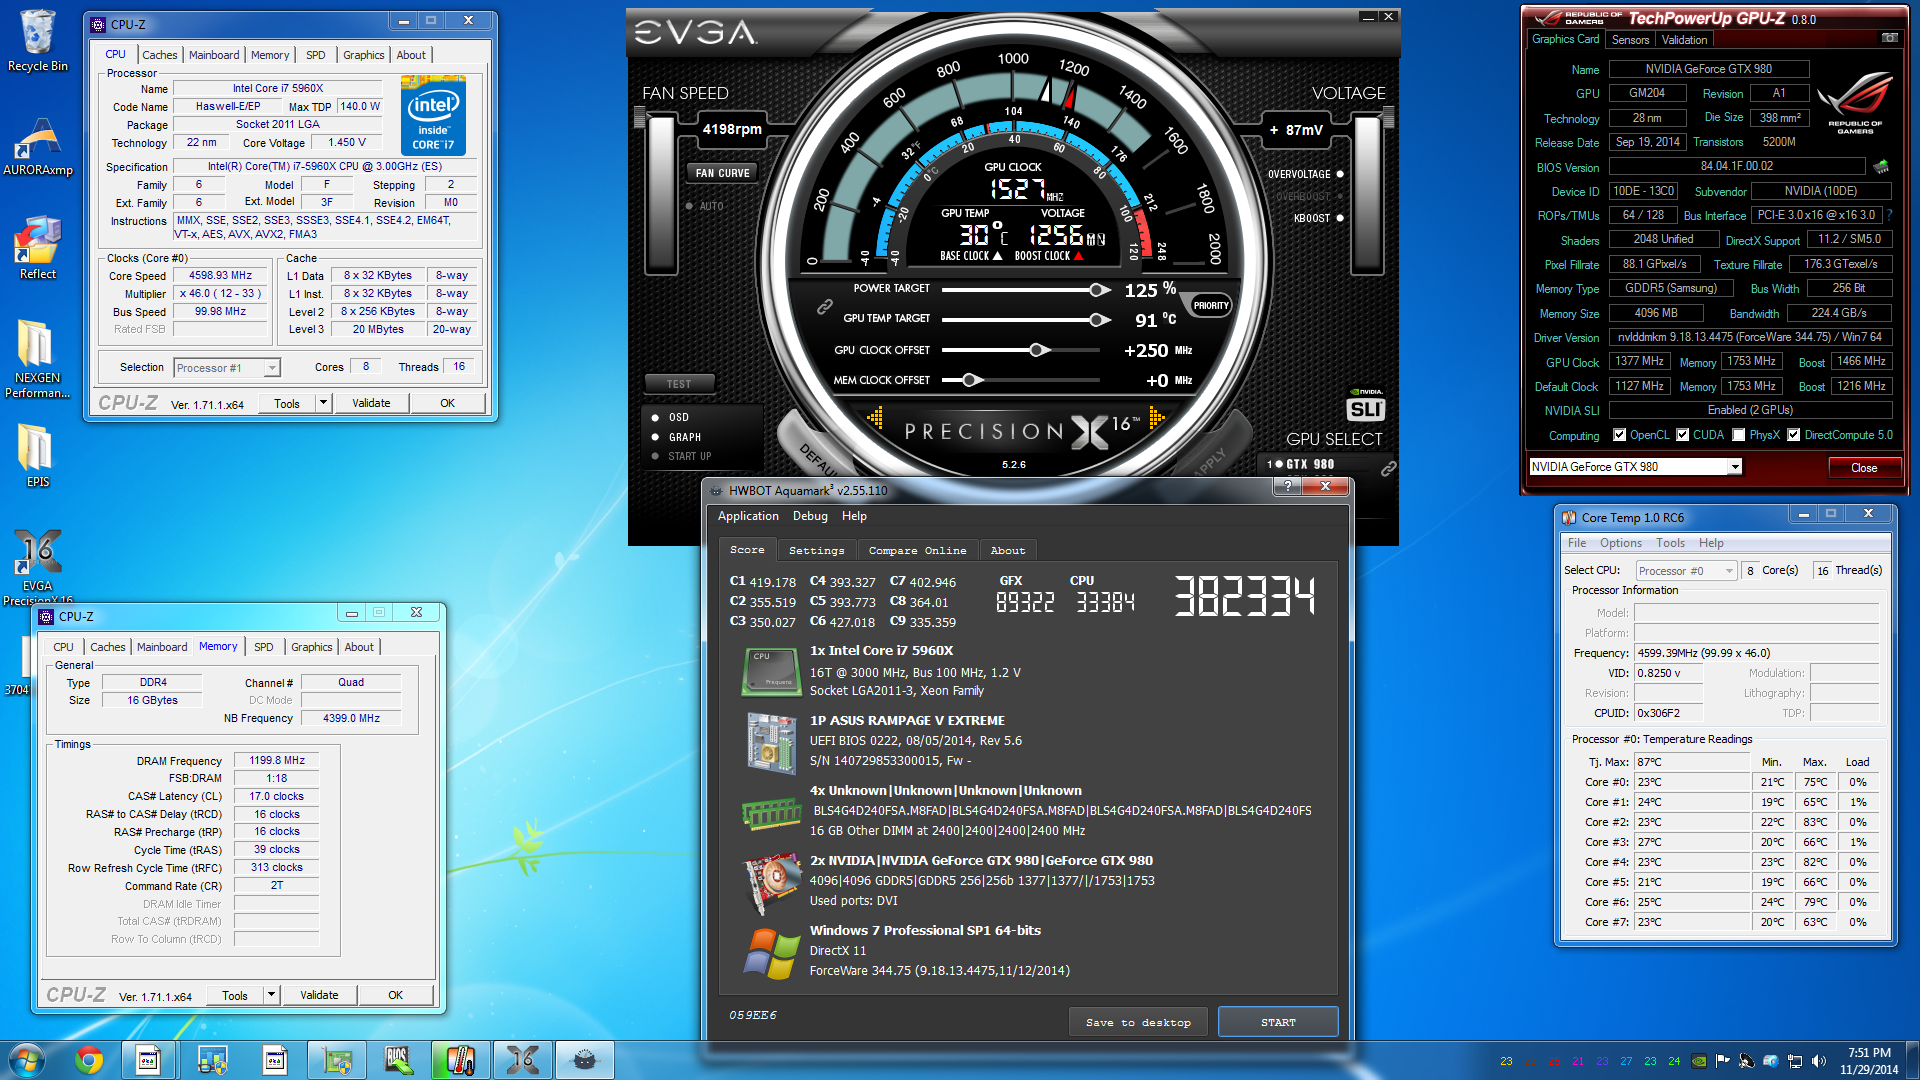Open HWBOT Aquamark taskbar icon
The height and width of the screenshot is (1080, 1920).
[x=585, y=1060]
